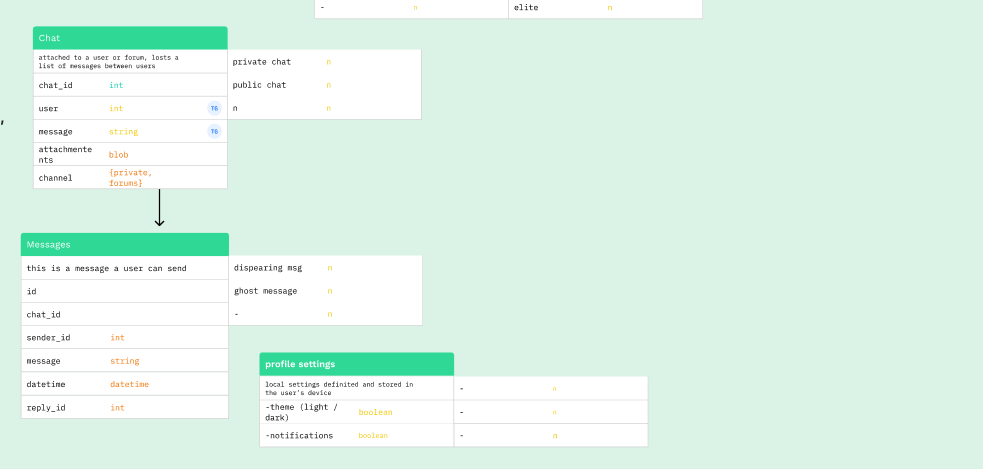This screenshot has width=983, height=469.
Task: Click the int type in reply_id row
Action: point(117,408)
